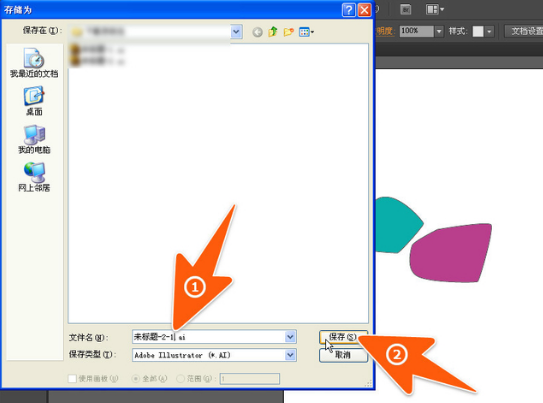Open 我最近的文档 in the places bar

34,63
